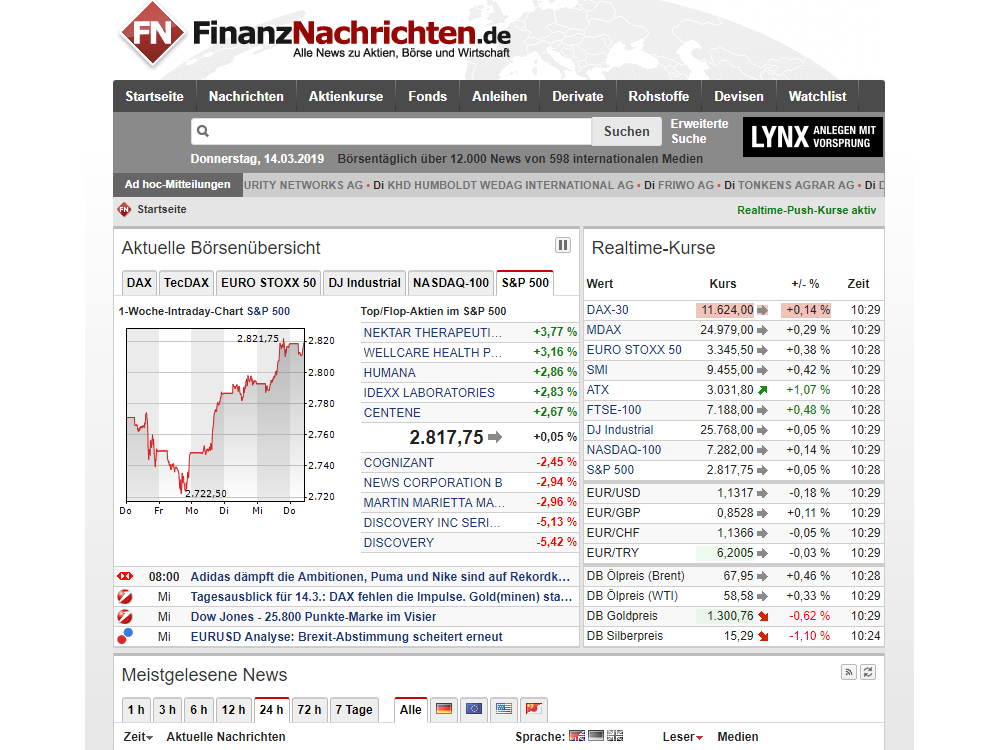Filter news by German flag
Viewport: 1000px width, 750px height.
click(x=444, y=709)
